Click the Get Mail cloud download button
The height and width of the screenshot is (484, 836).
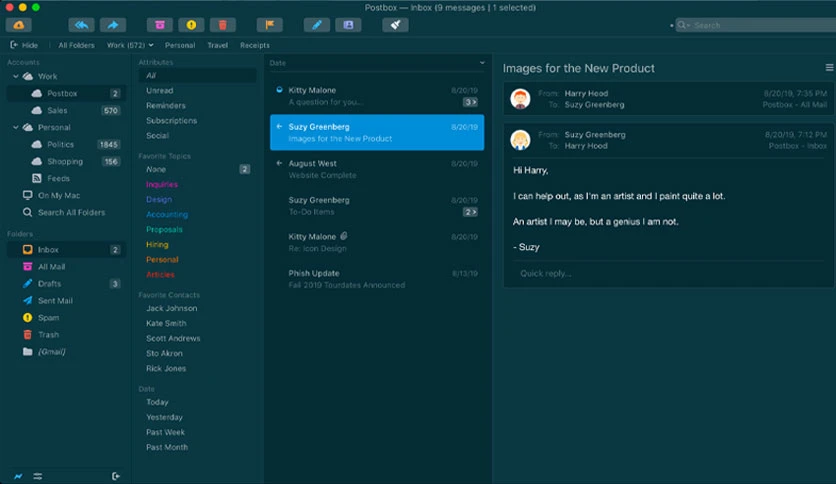tap(19, 25)
